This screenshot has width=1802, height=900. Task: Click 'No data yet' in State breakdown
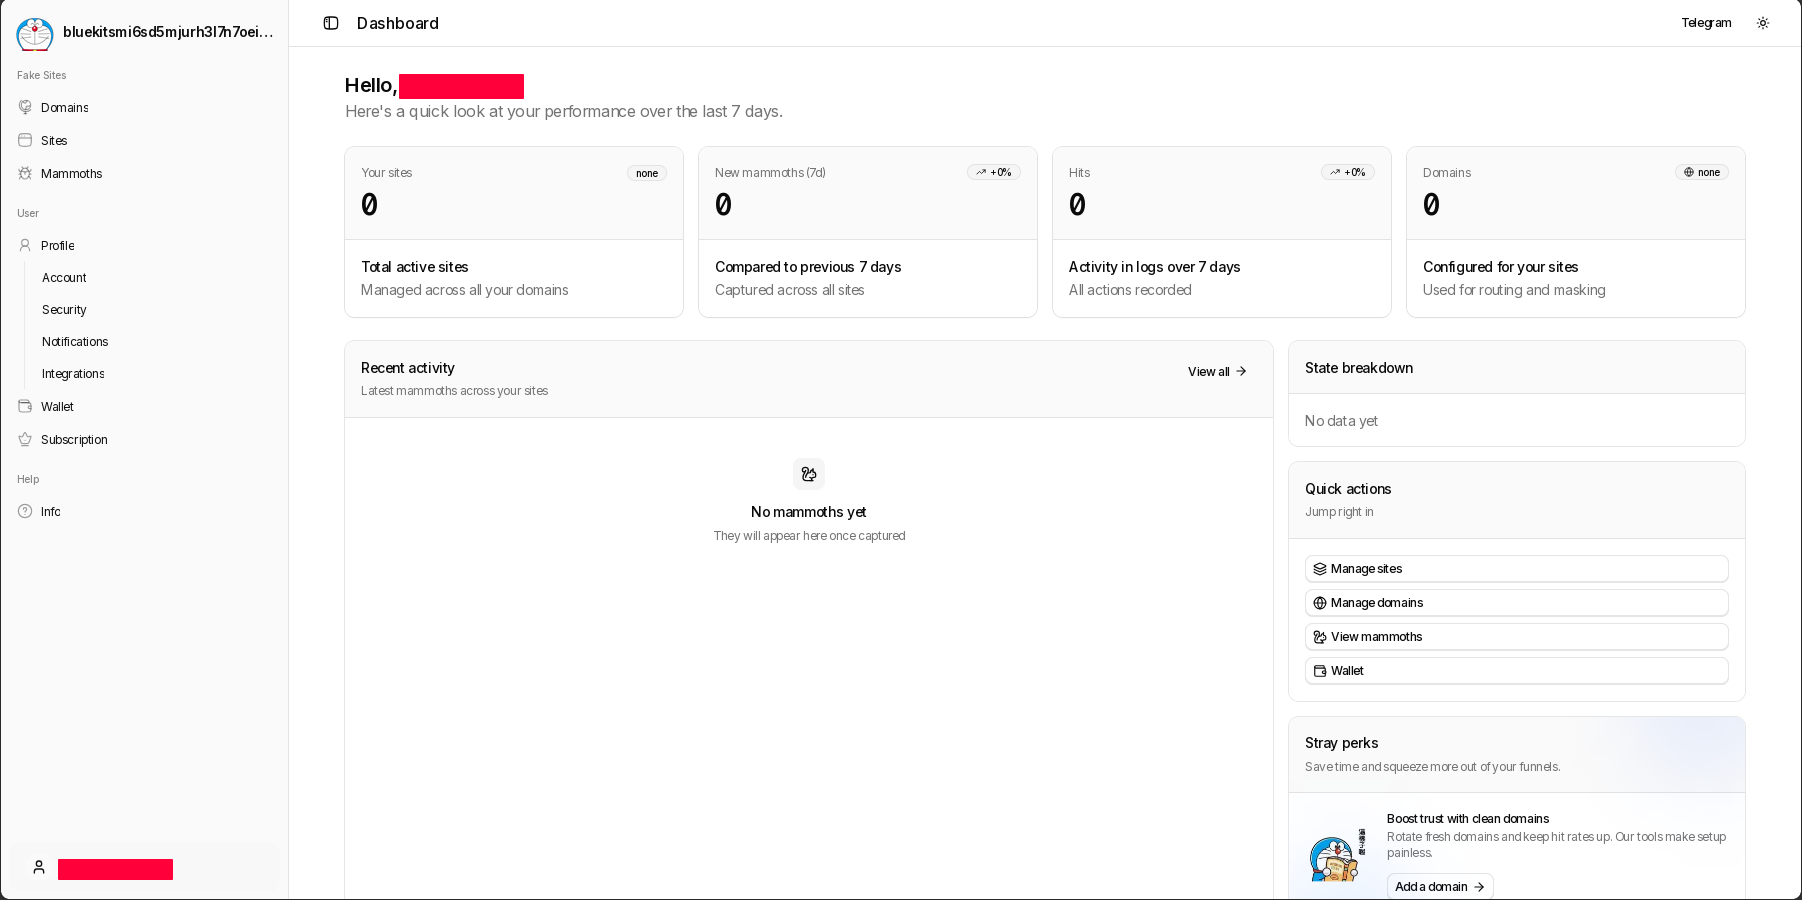(1341, 421)
